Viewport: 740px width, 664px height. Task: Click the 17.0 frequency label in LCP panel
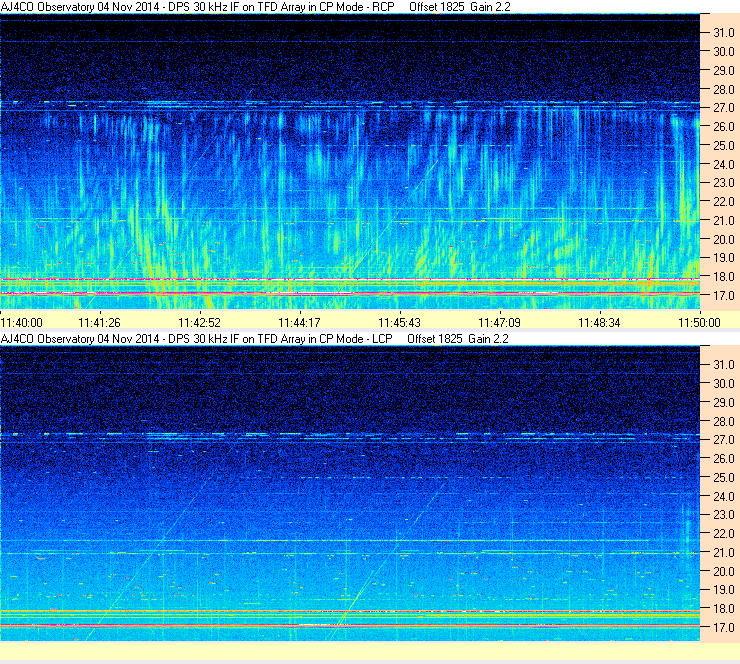pos(724,628)
